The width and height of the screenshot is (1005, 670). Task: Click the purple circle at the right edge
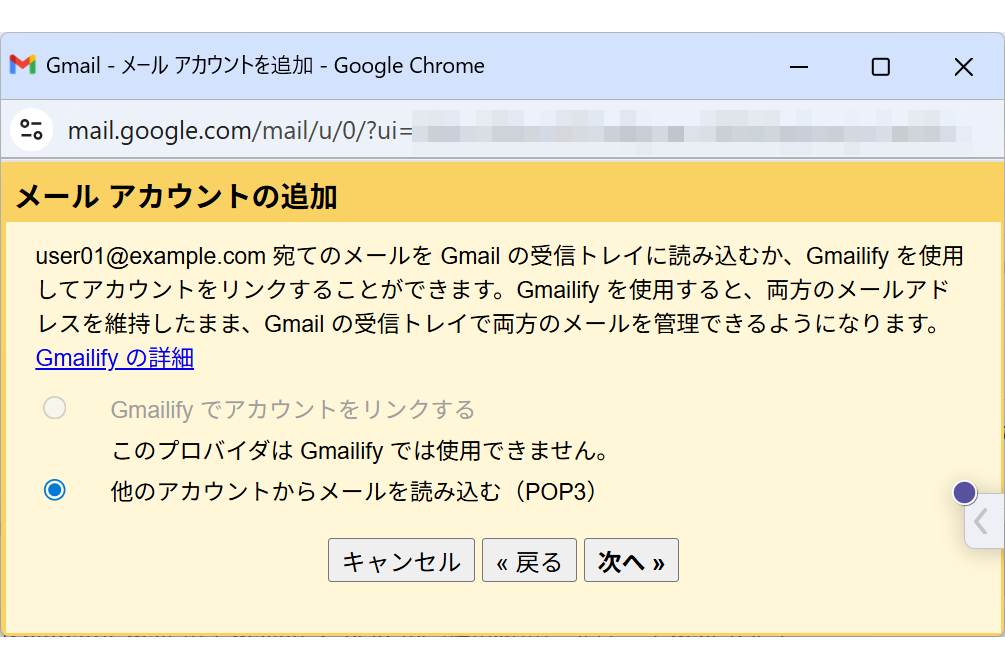(964, 492)
